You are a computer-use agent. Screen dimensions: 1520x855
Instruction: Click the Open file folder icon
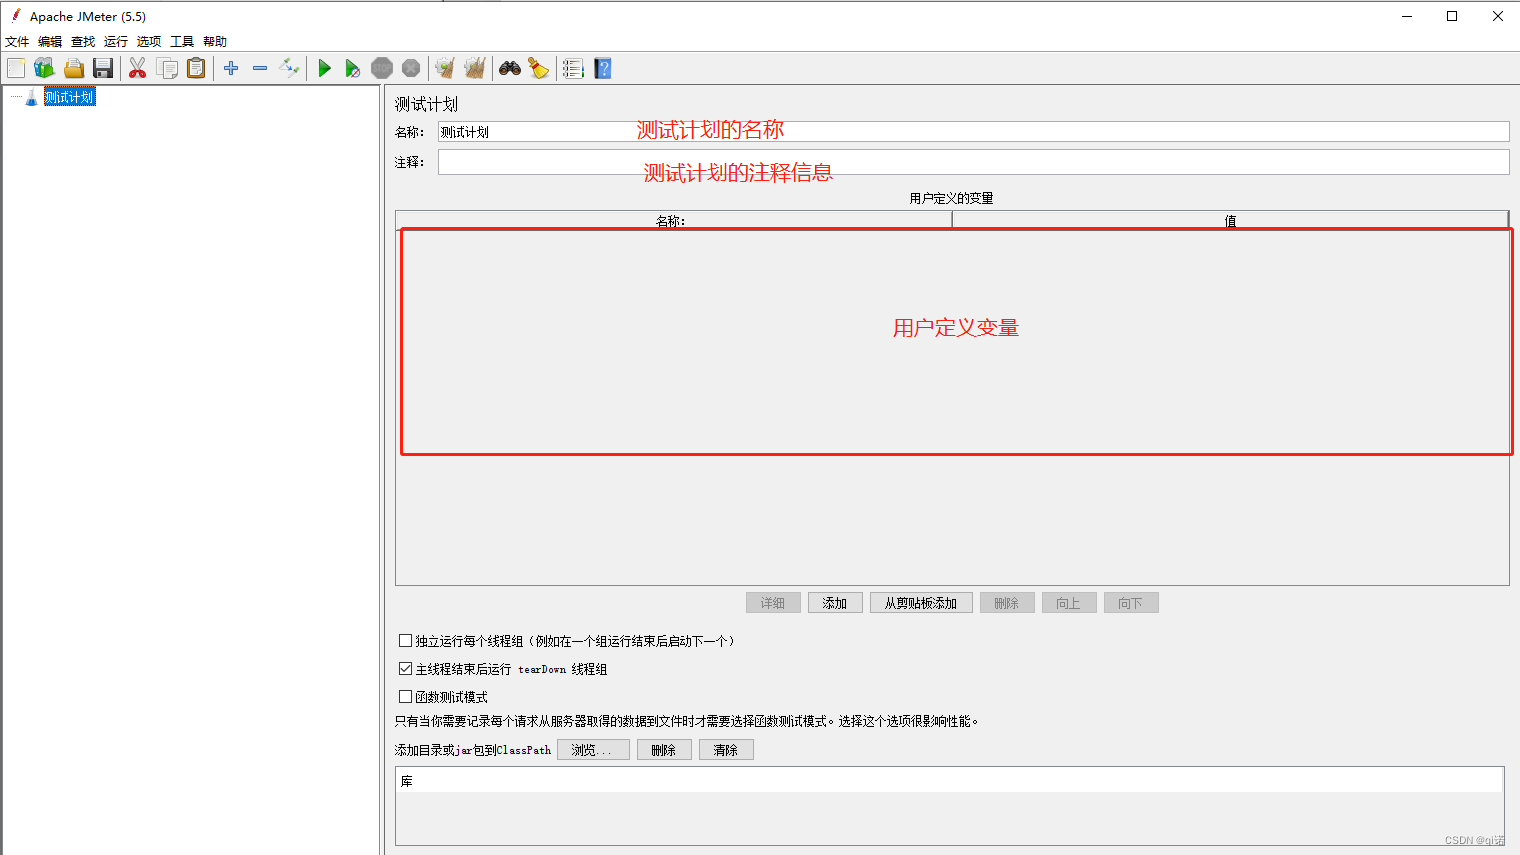coord(73,68)
